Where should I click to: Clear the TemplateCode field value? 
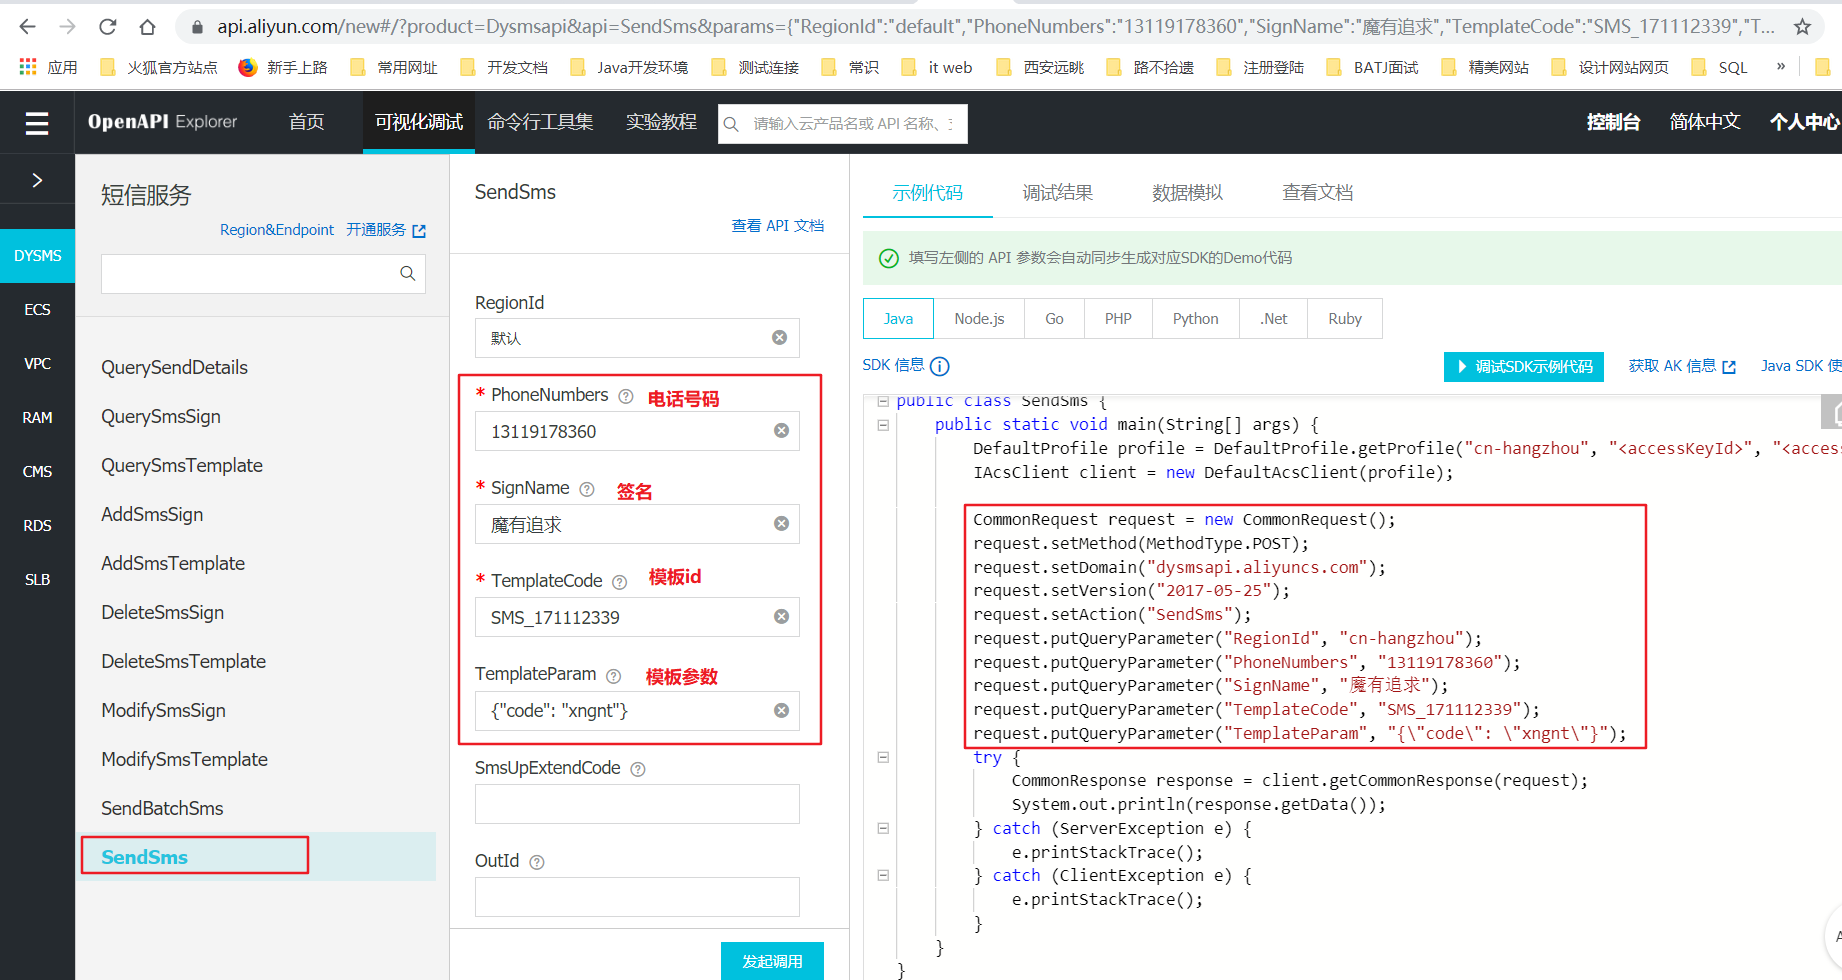782,617
